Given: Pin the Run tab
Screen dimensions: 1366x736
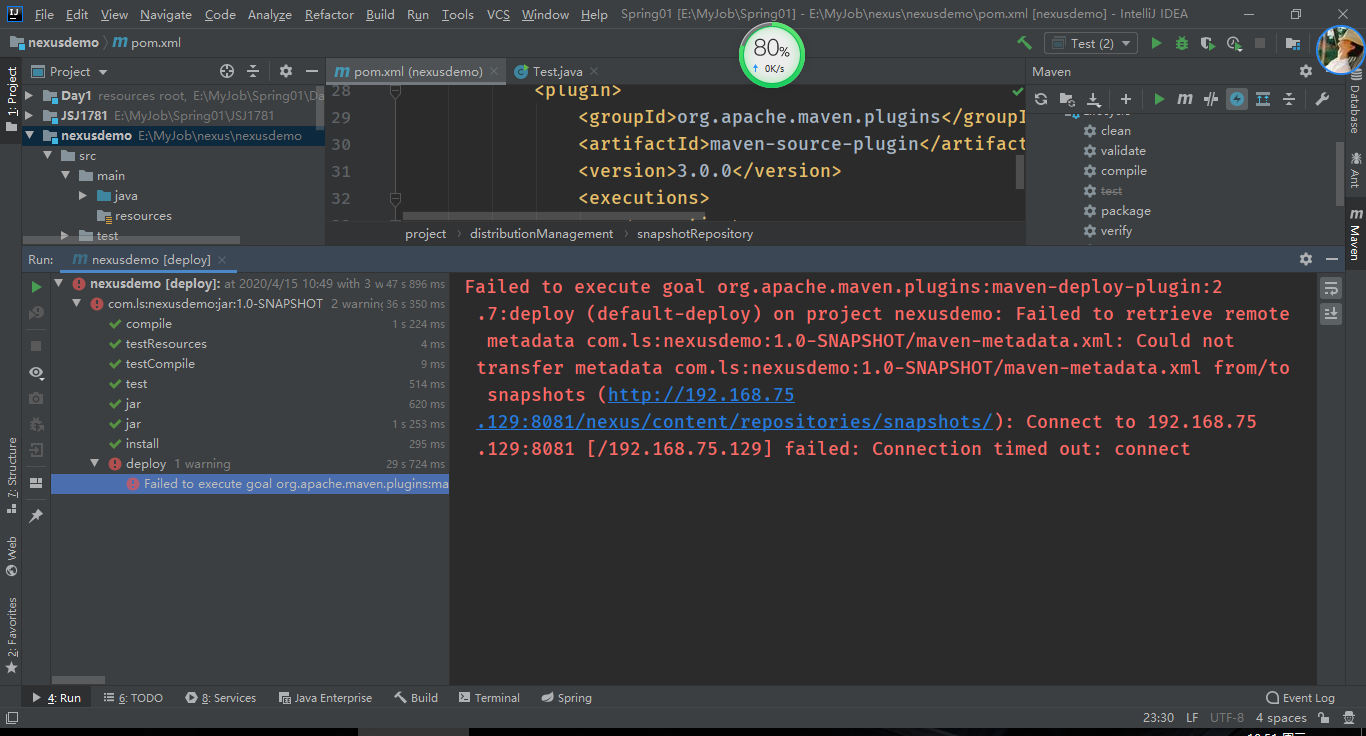Looking at the screenshot, I should [37, 515].
